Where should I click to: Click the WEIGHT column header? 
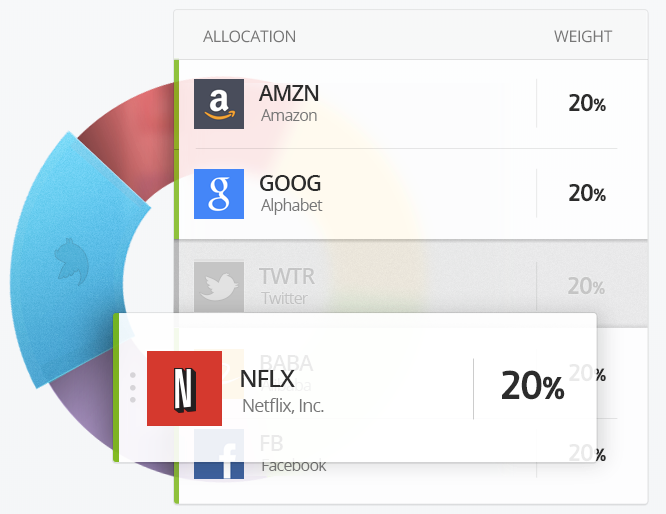click(583, 37)
